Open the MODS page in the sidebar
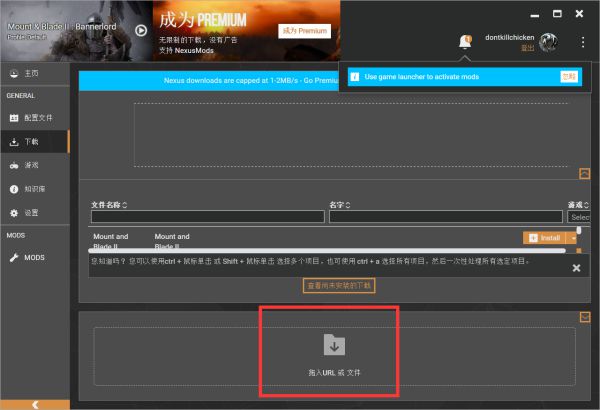Viewport: 600px width, 410px height. (x=34, y=257)
